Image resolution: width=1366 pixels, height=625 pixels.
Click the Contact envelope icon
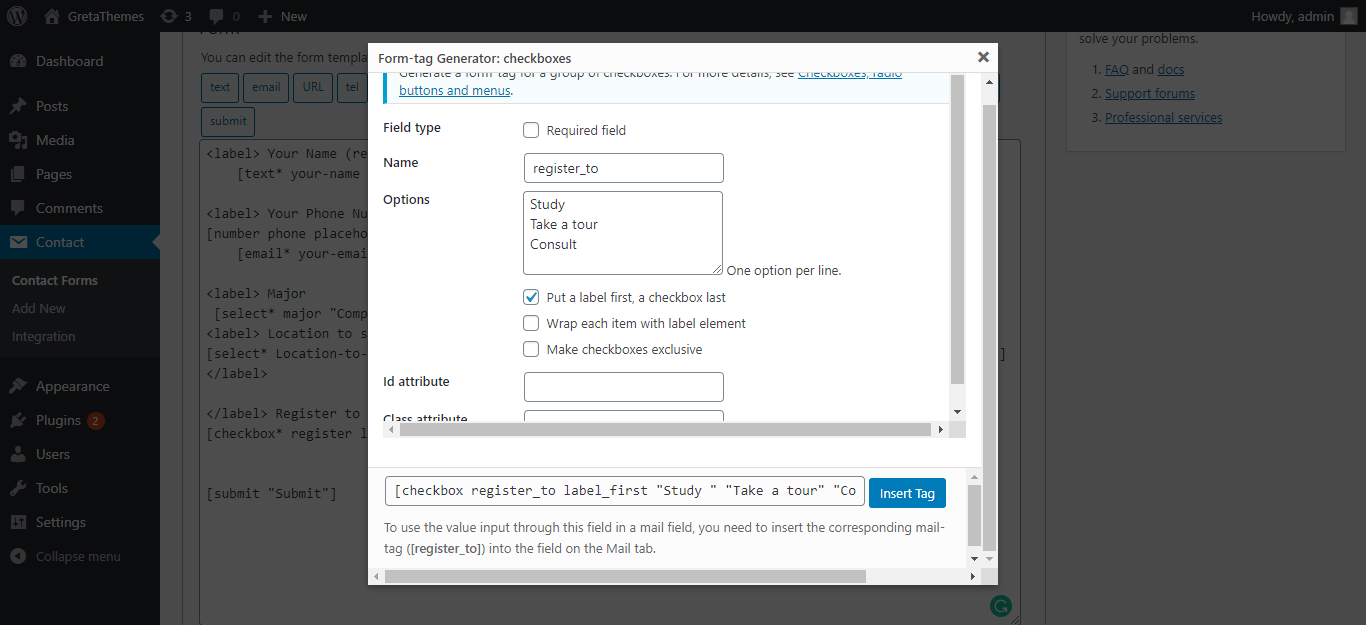pyautogui.click(x=18, y=242)
